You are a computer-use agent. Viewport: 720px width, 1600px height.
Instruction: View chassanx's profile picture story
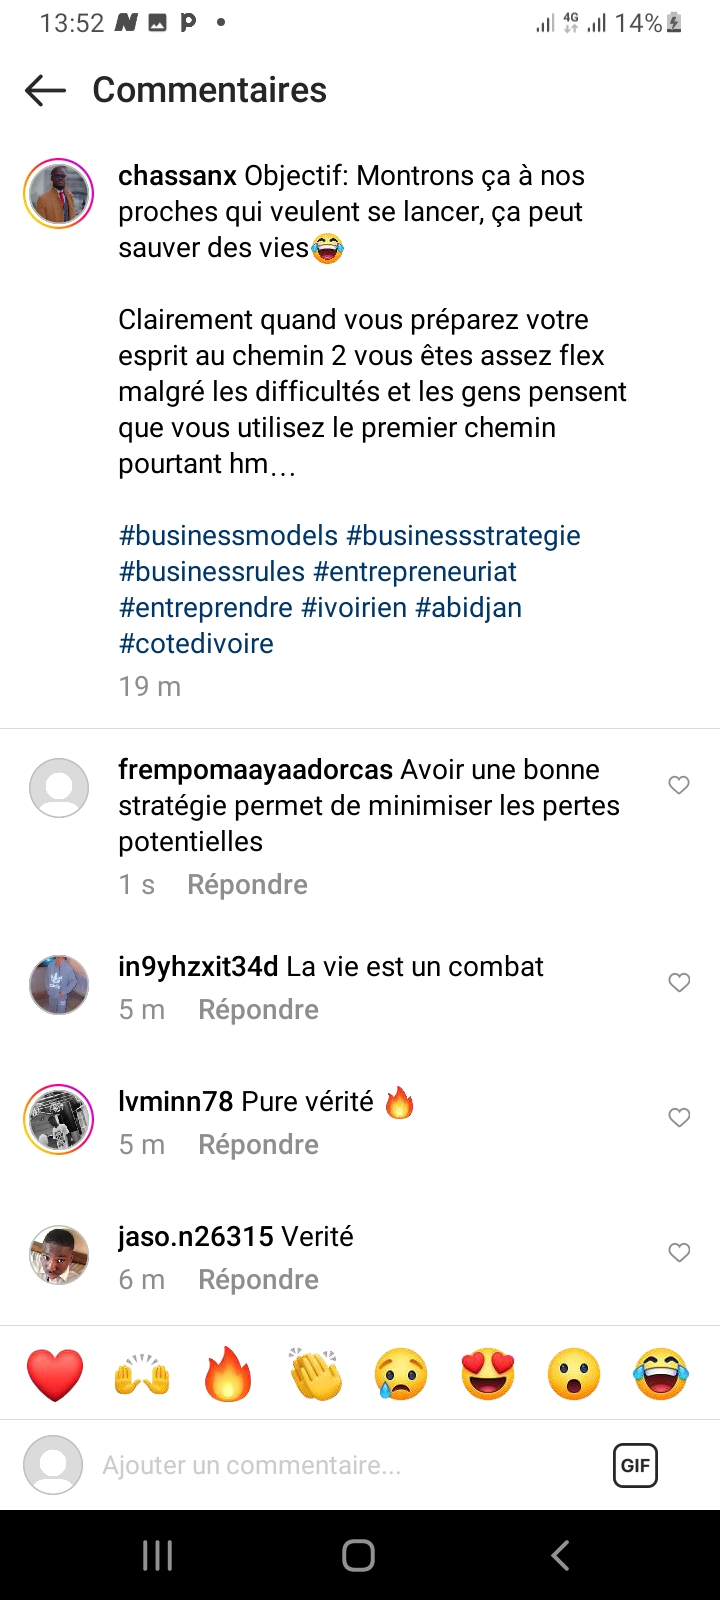[59, 194]
